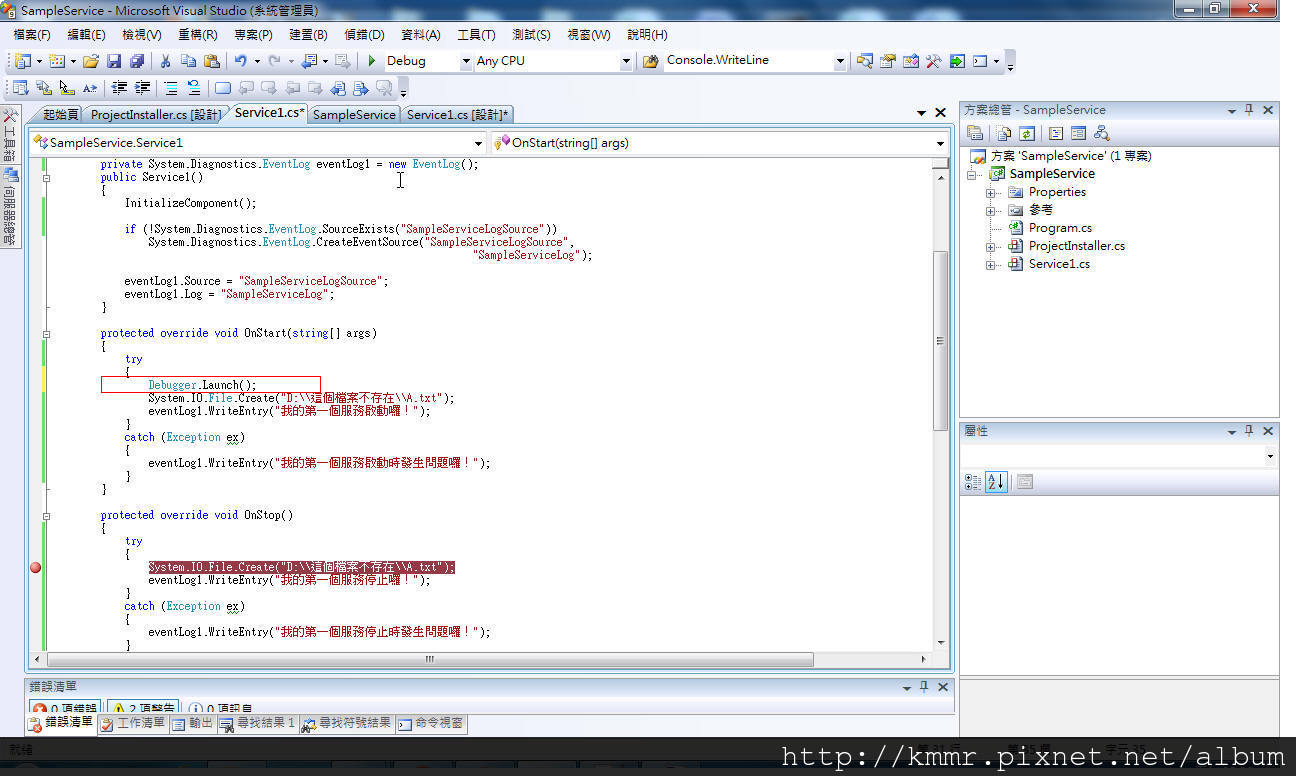Open the 建置(B) build menu
Screen dimensions: 1296x776
click(x=308, y=35)
